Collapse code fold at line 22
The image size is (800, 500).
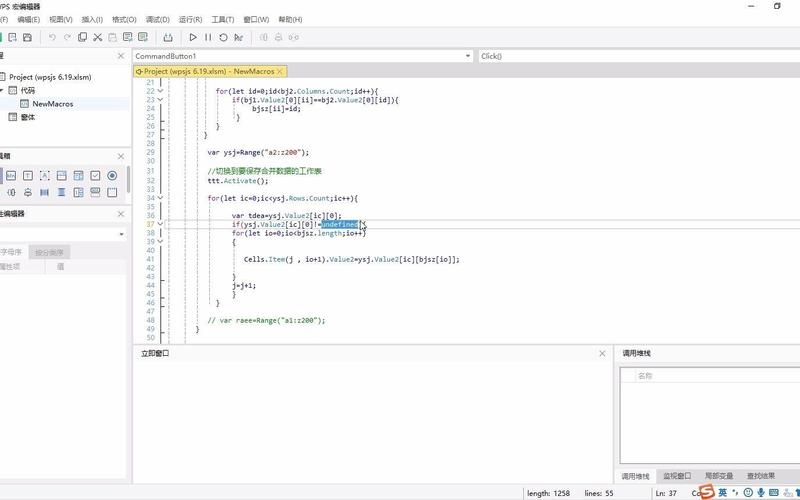(x=160, y=91)
